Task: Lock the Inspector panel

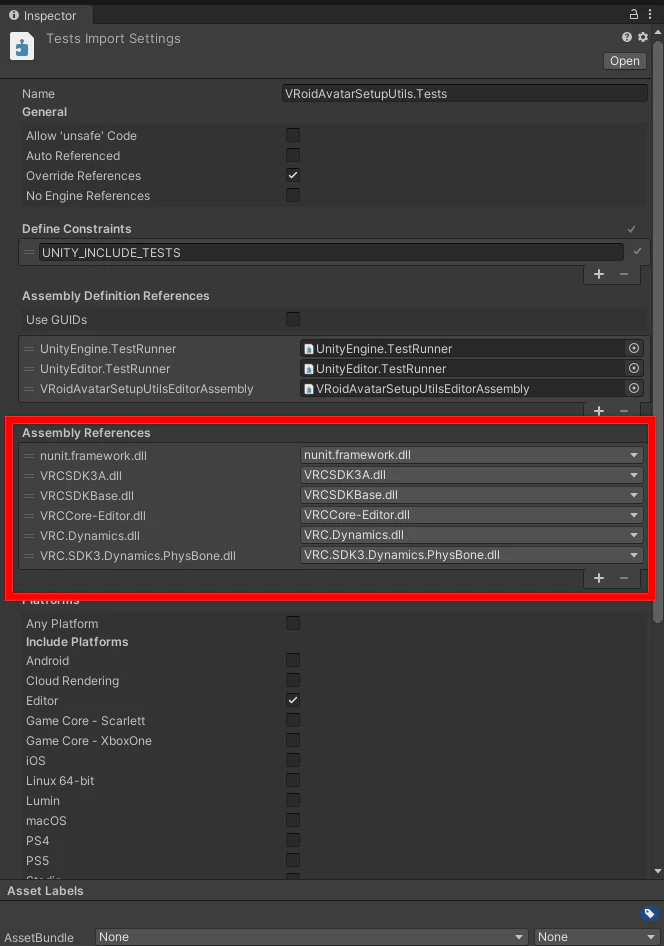Action: tap(633, 14)
